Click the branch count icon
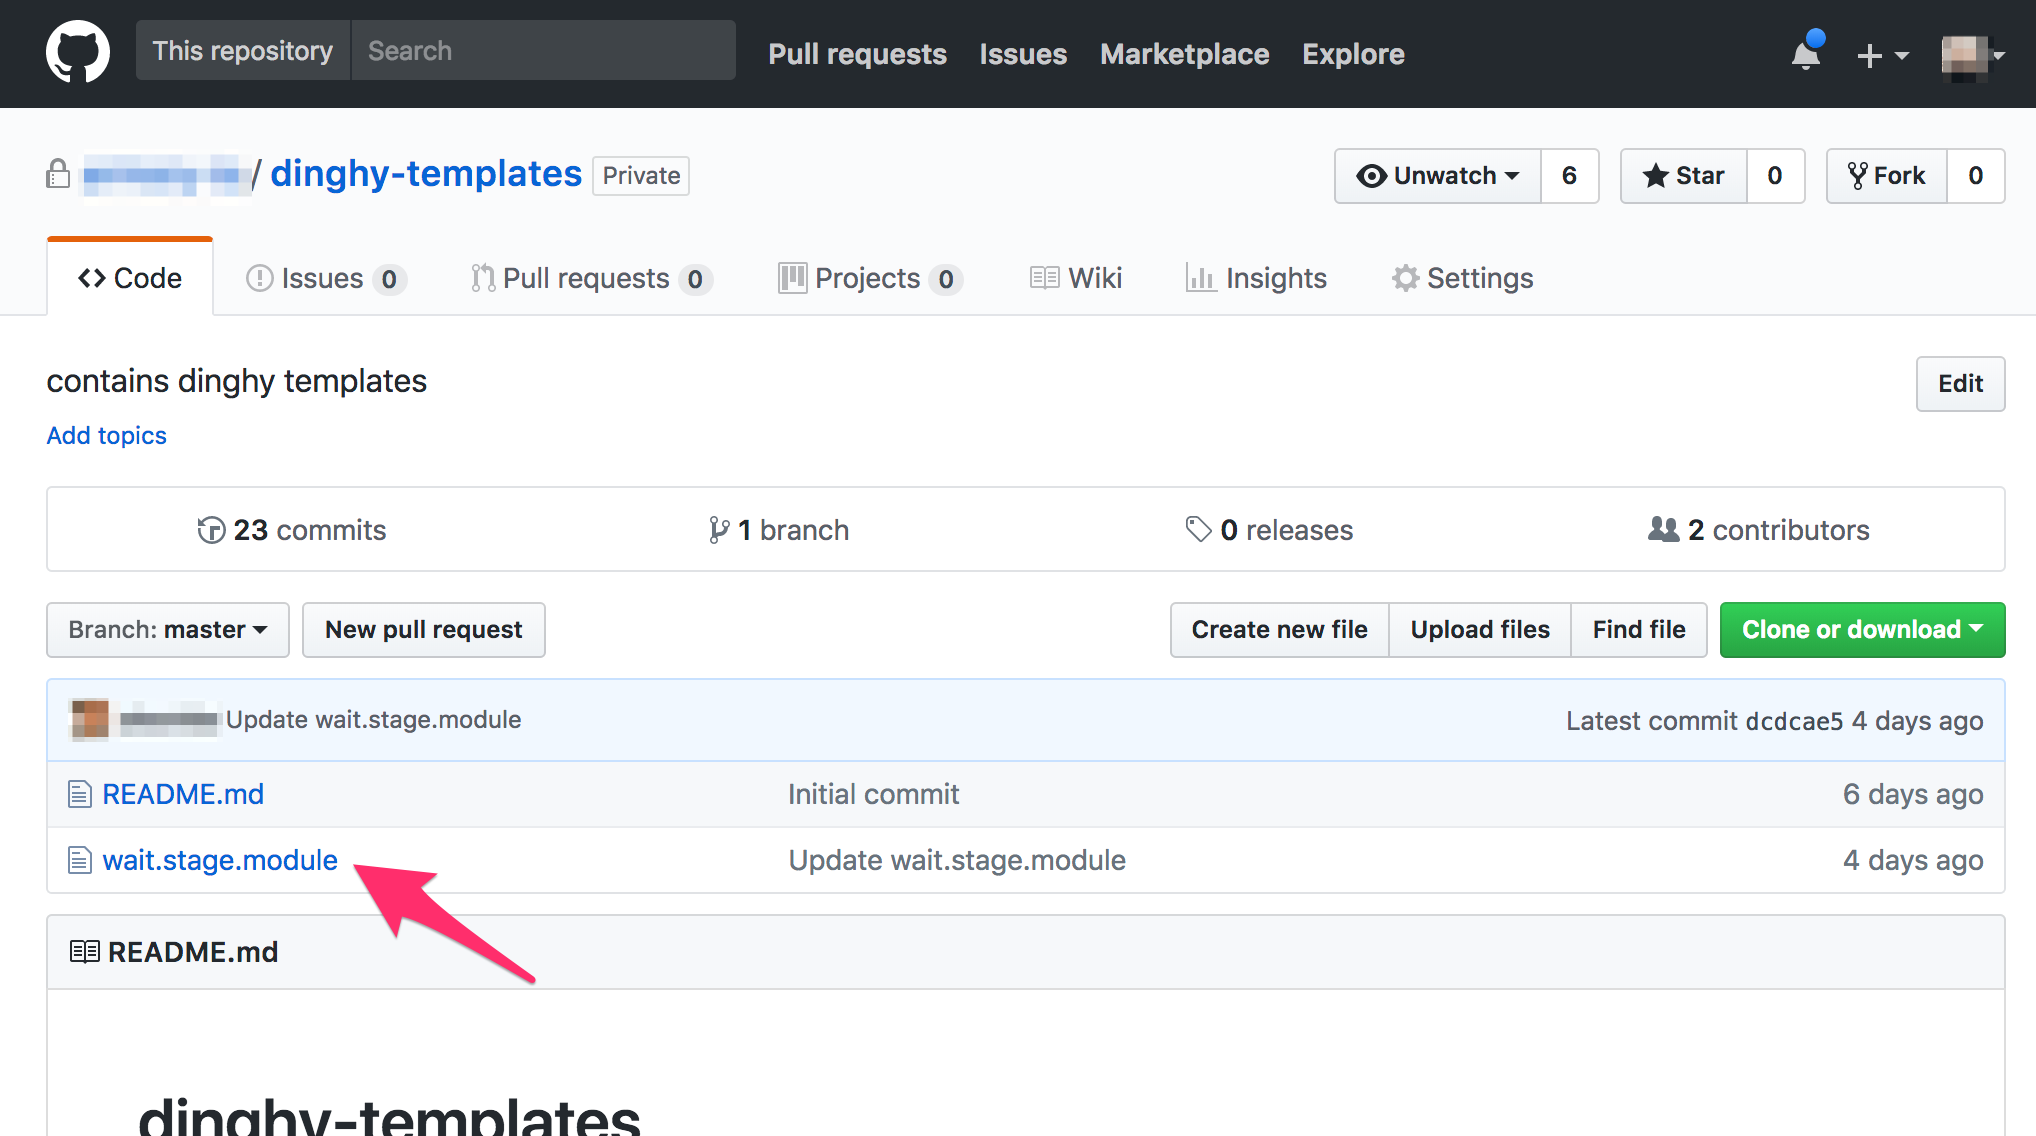The height and width of the screenshot is (1136, 2036). coord(718,530)
